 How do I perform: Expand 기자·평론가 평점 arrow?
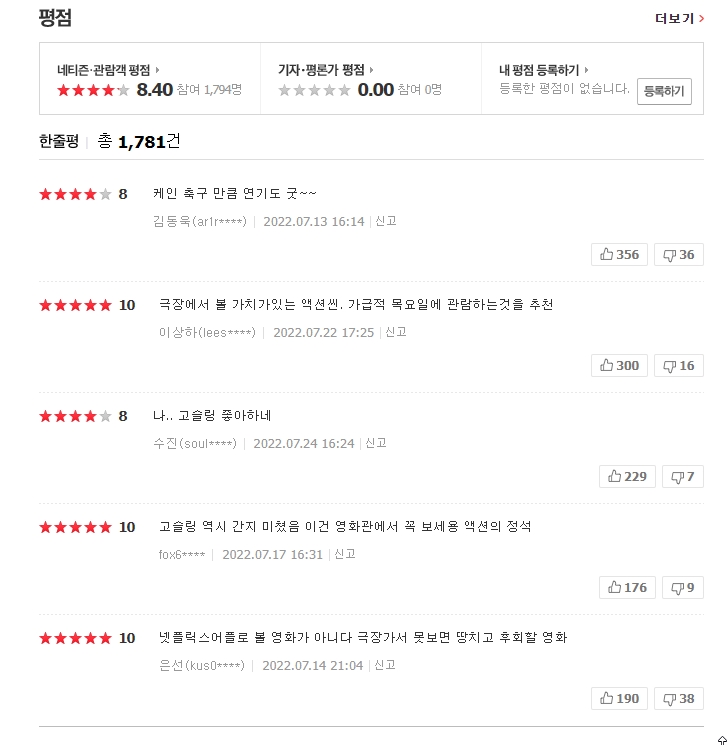pos(372,70)
